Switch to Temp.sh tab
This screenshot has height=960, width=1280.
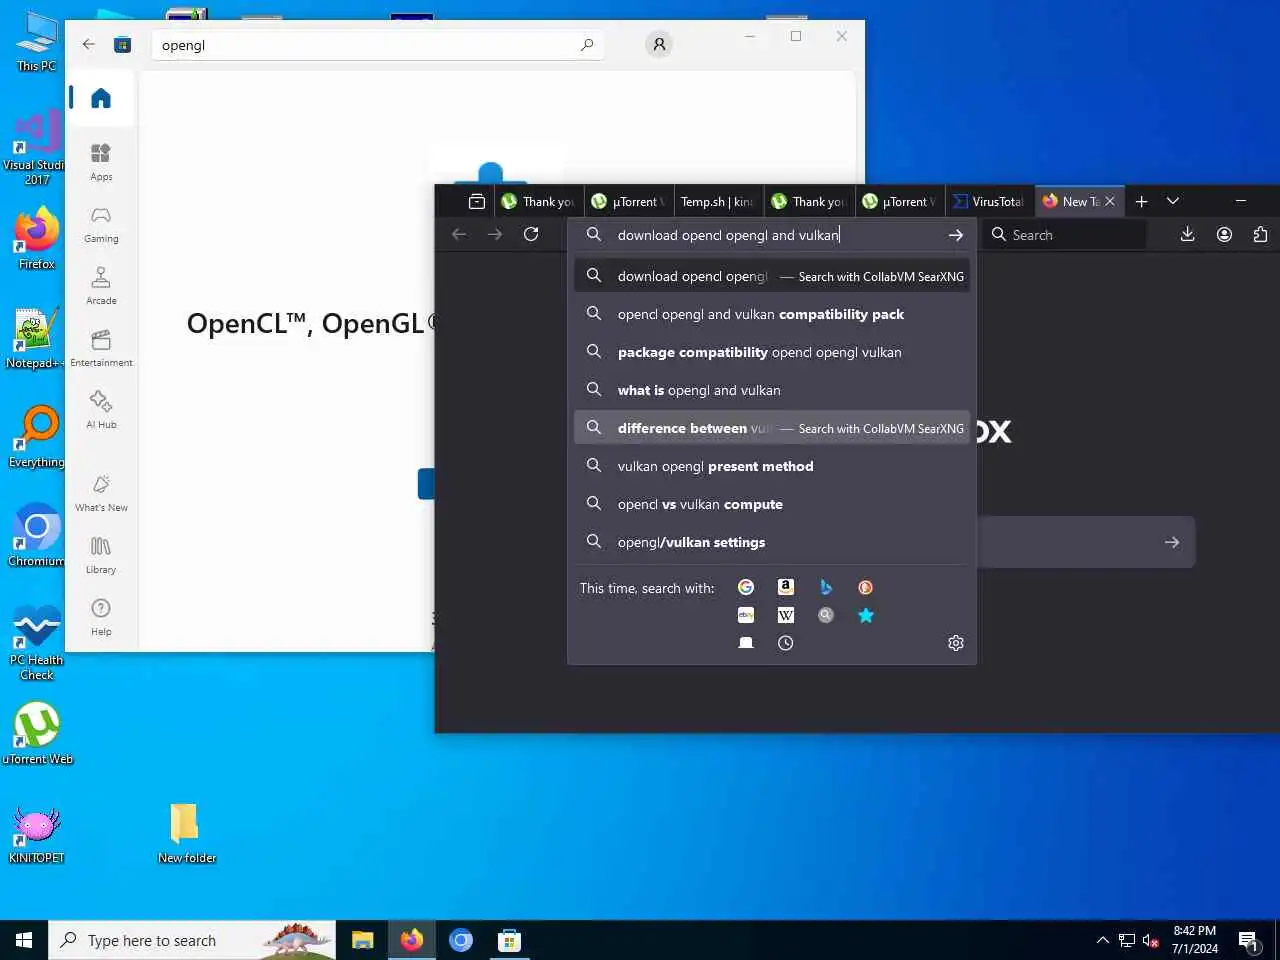[718, 201]
